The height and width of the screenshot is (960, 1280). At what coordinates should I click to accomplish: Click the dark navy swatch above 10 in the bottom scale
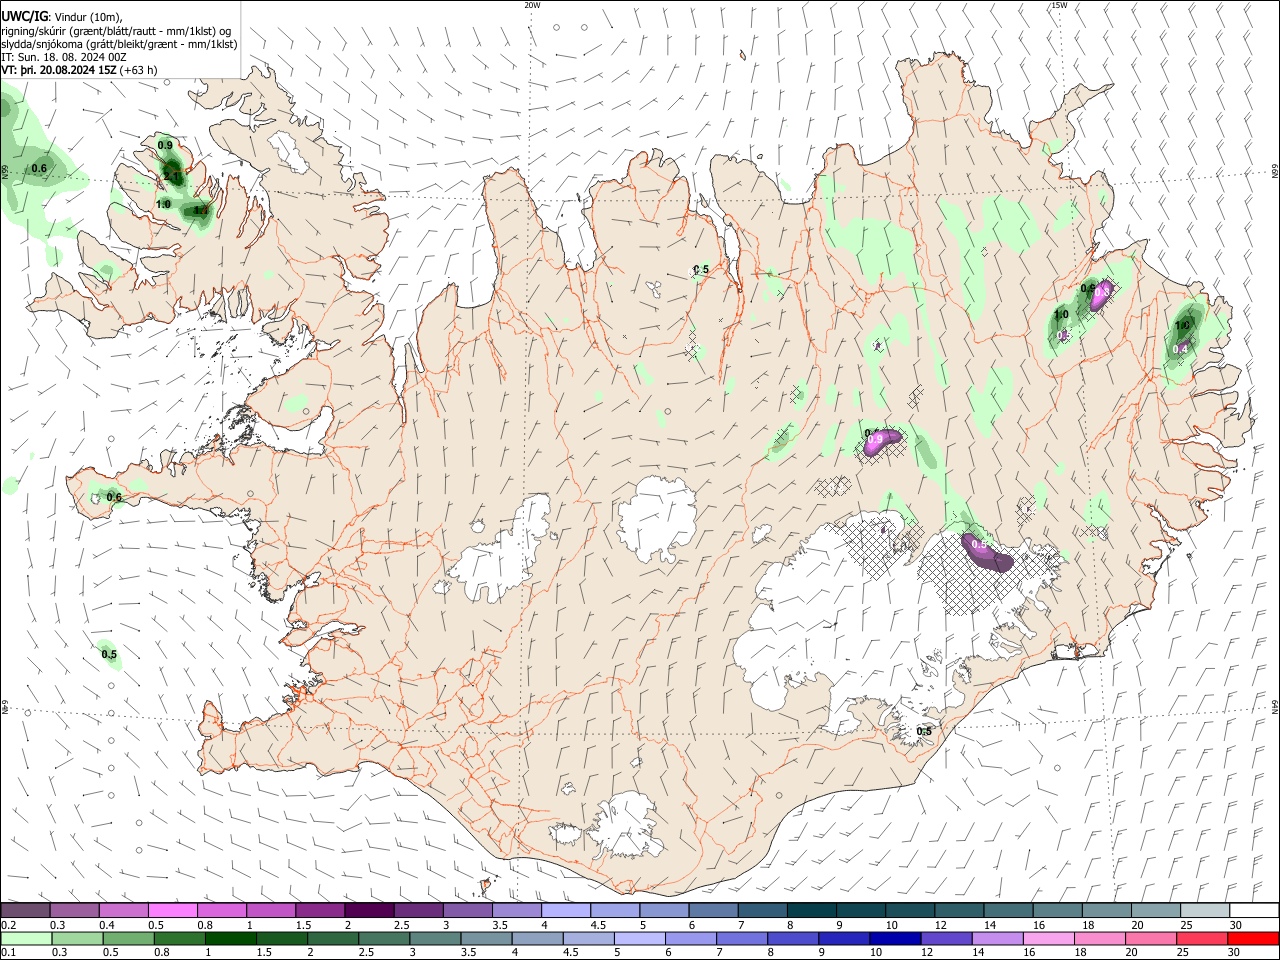point(894,938)
